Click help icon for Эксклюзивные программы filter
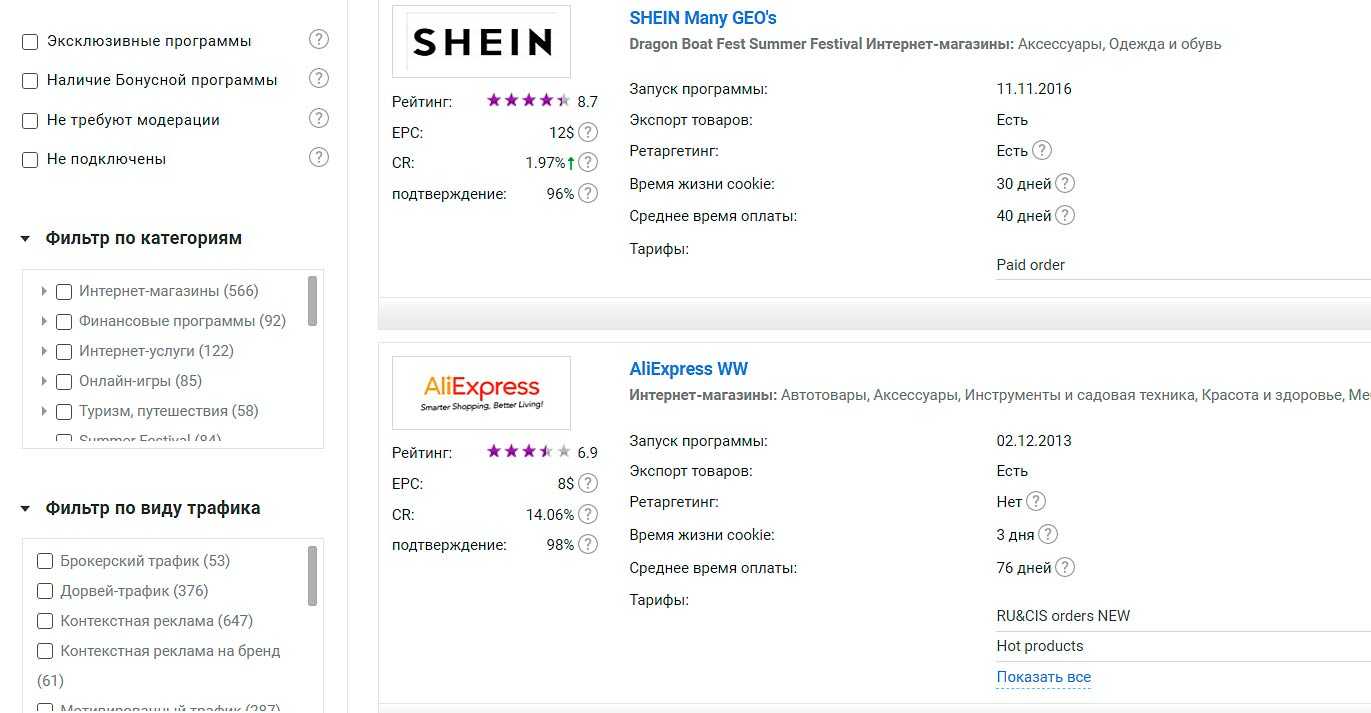The width and height of the screenshot is (1371, 713). [x=319, y=40]
